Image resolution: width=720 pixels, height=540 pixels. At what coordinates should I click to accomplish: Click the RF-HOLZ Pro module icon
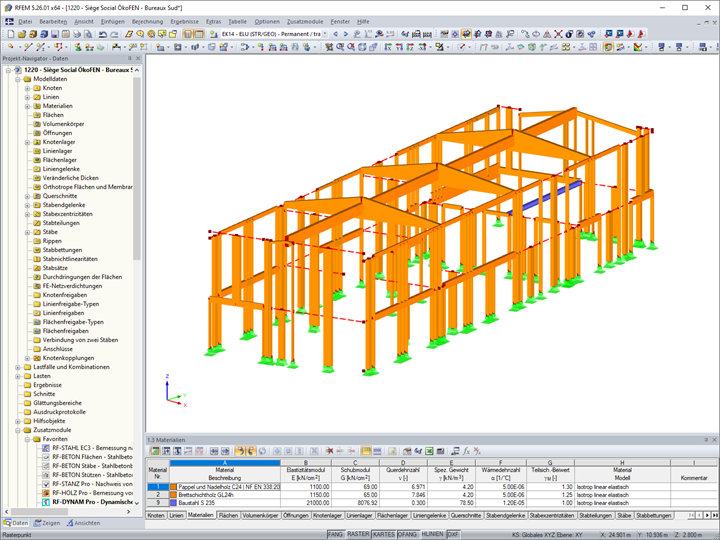(46, 493)
